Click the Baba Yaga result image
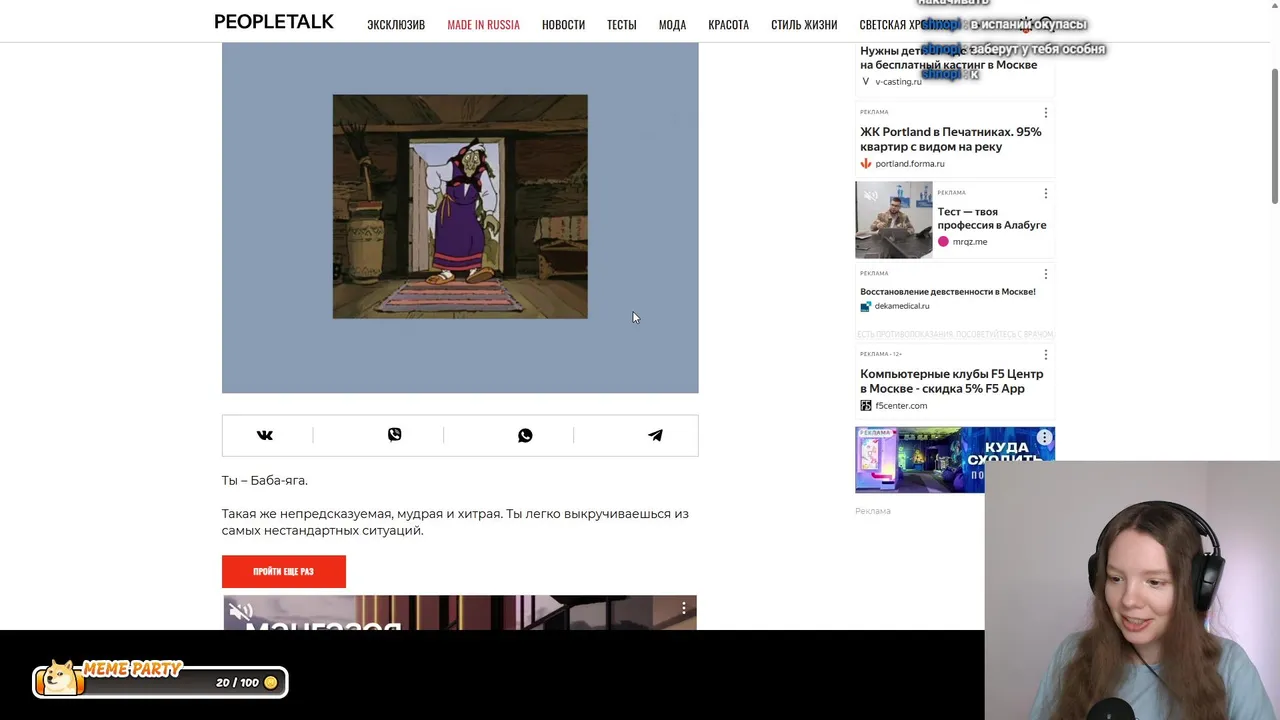The image size is (1280, 720). [460, 207]
